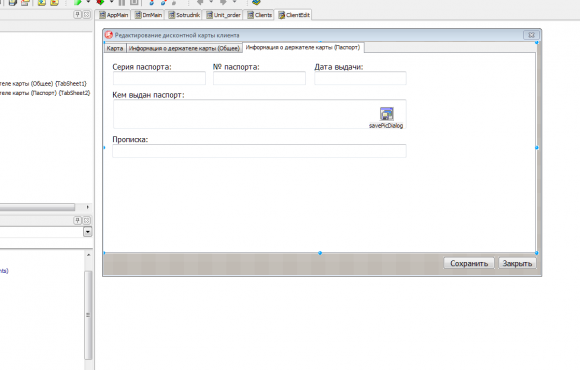Close the lower left inspector panel
580x370 pixels.
pyautogui.click(x=87, y=221)
